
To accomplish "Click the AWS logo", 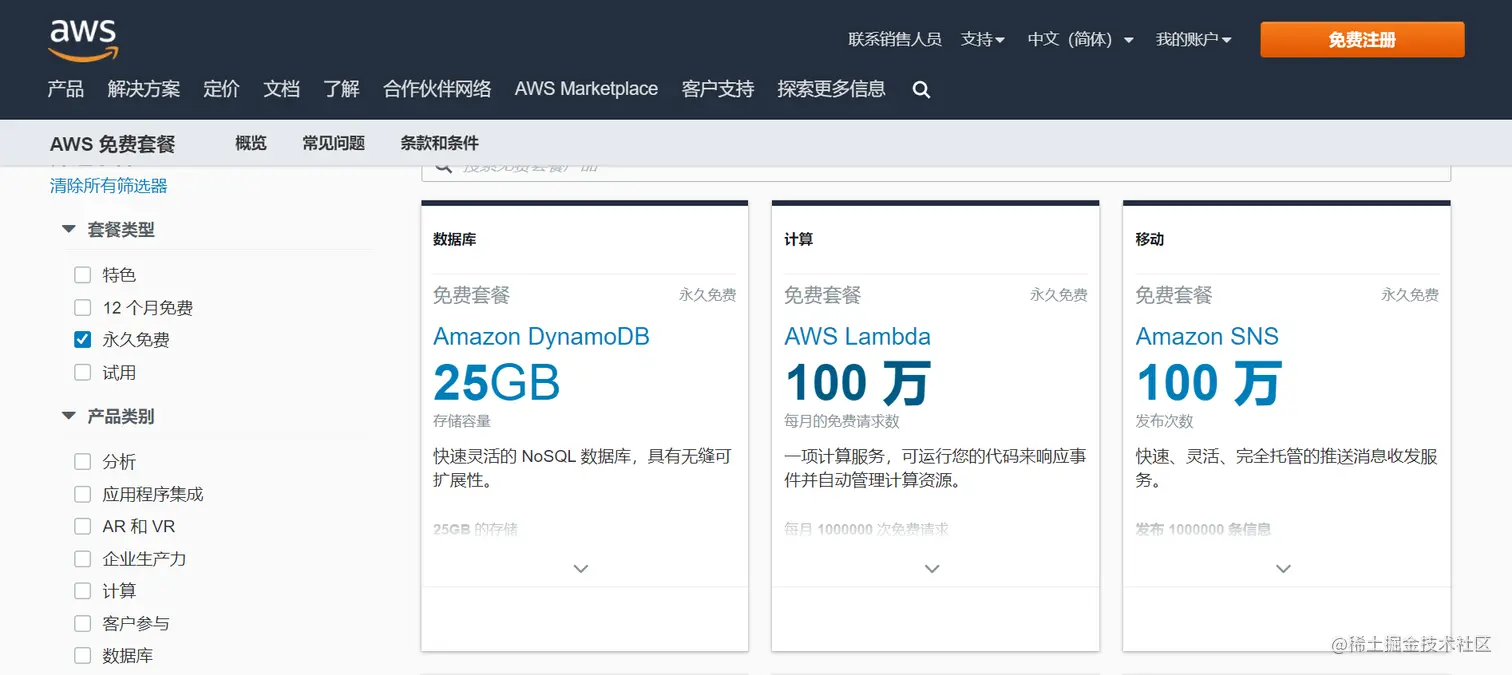I will point(83,40).
